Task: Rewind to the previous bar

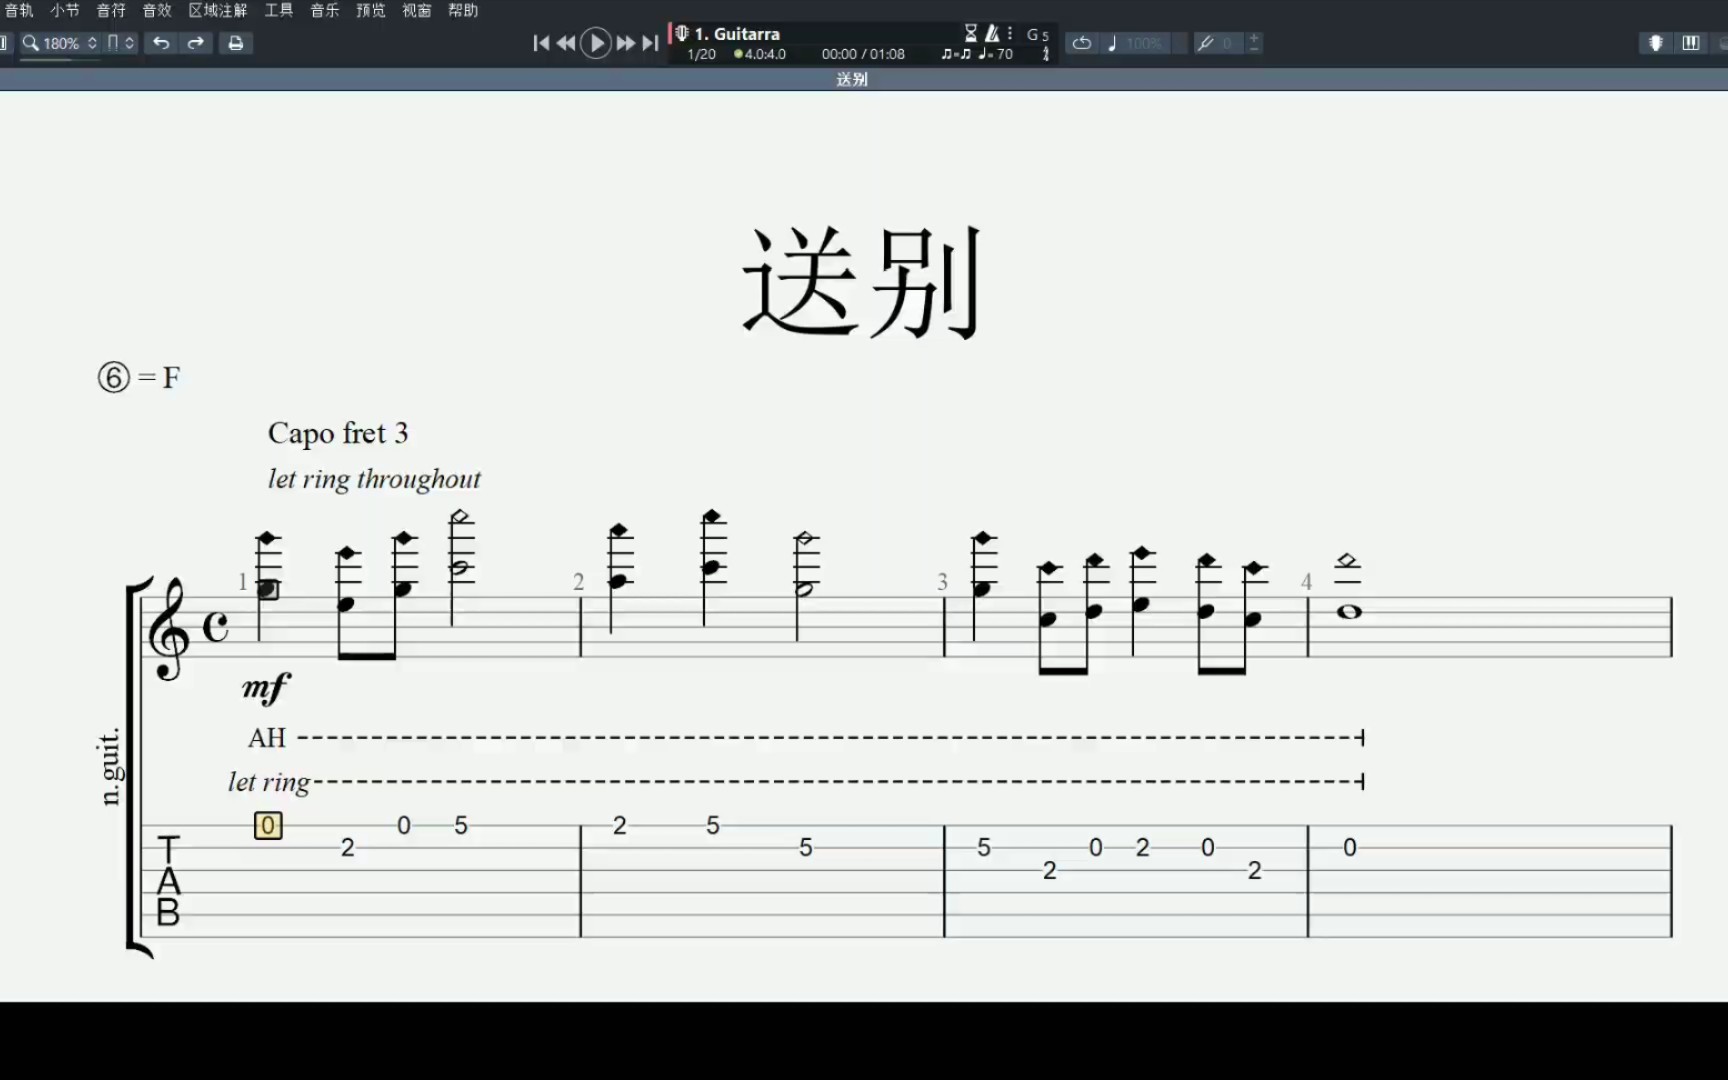Action: coord(566,43)
